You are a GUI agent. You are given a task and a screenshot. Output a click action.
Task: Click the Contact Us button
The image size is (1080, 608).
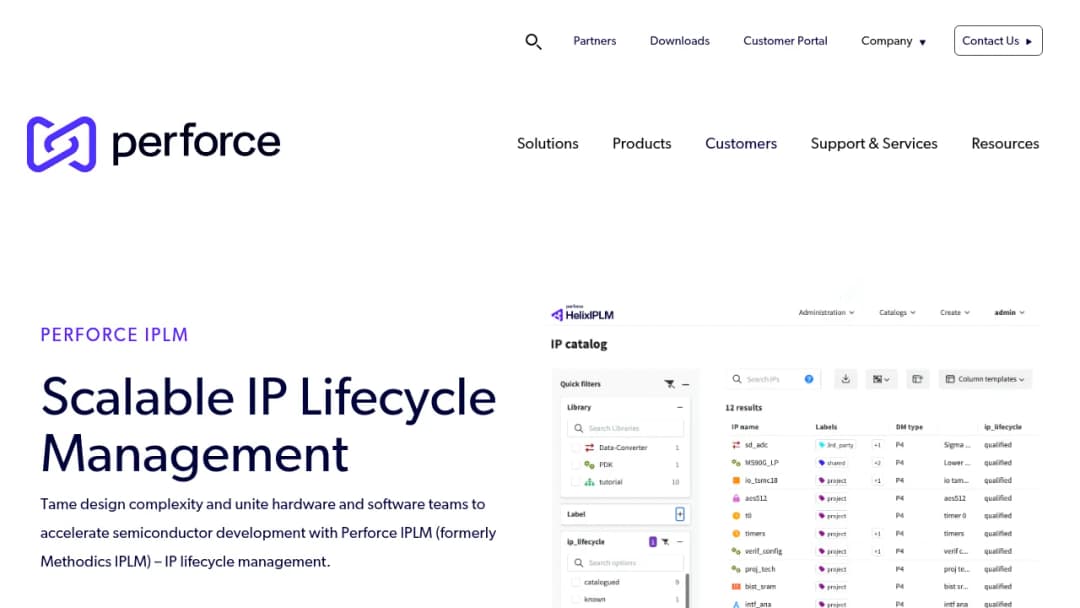point(998,41)
